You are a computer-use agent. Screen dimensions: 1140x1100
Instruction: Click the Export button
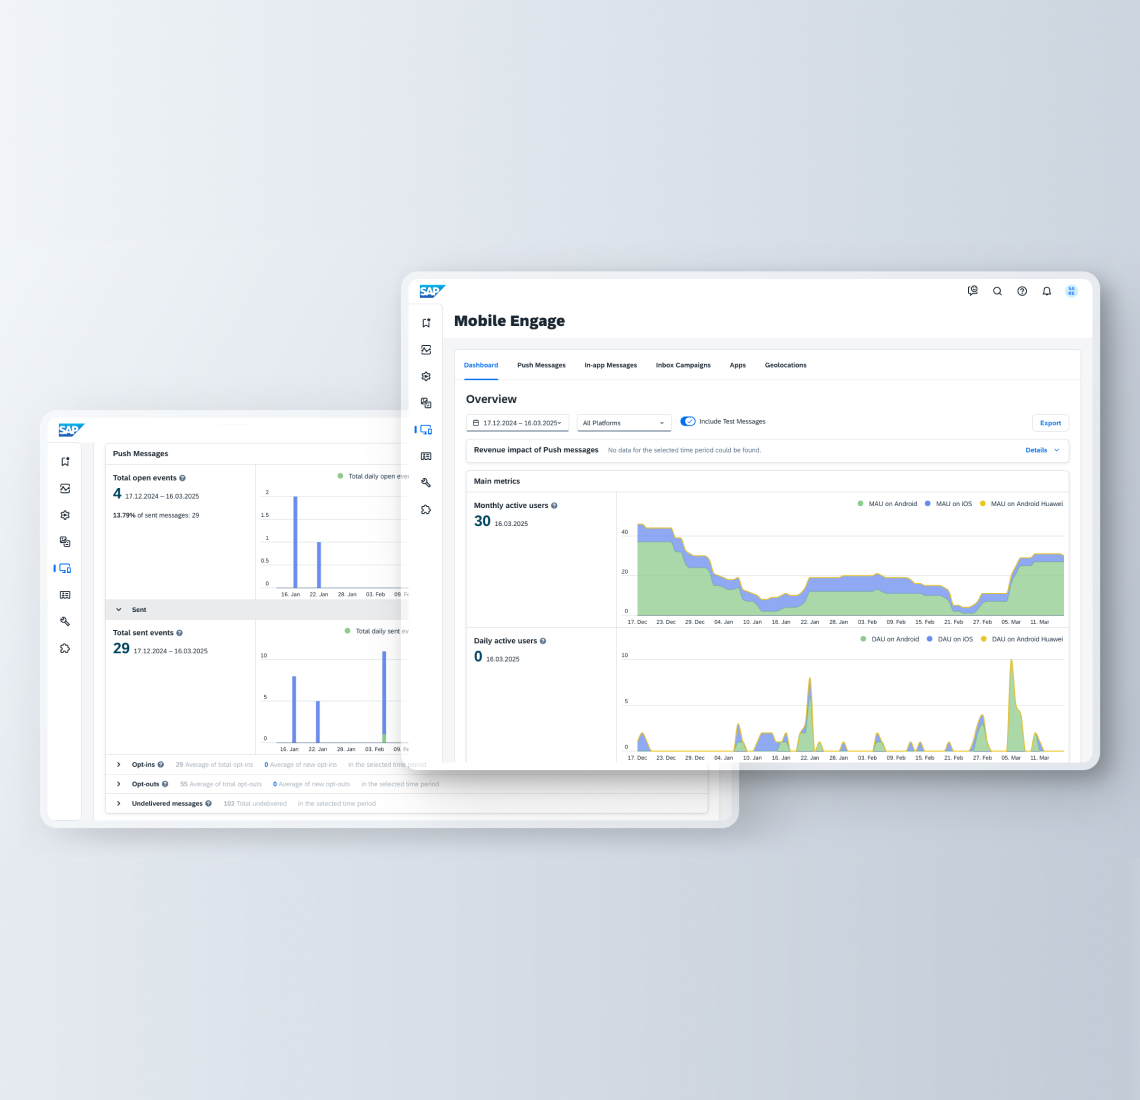1050,422
